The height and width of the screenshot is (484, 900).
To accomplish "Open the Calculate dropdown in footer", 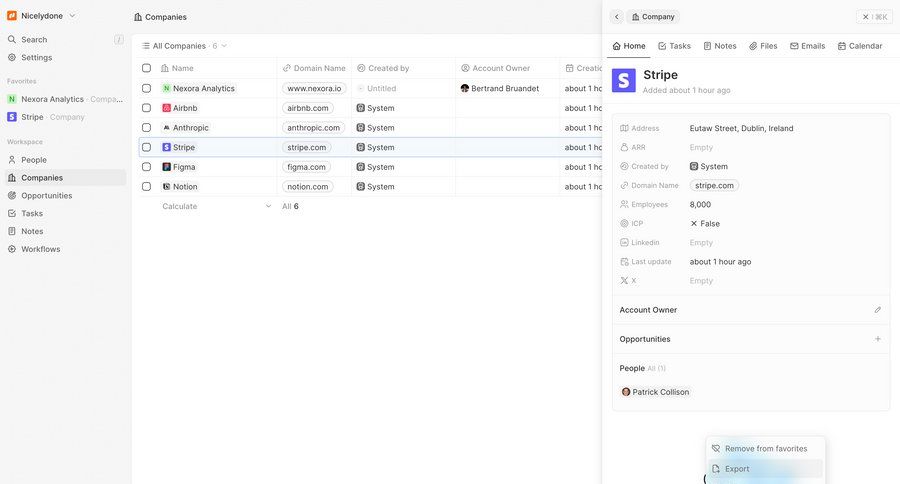I will 216,206.
